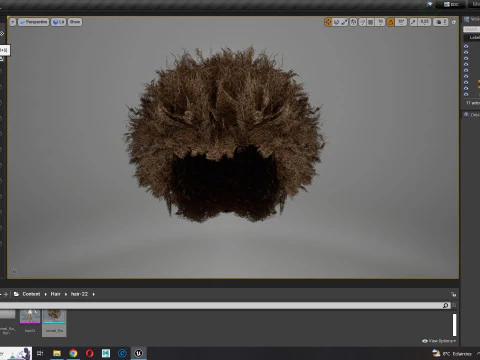Viewport: 480px width, 360px height.
Task: Click the surface snapping icon in viewport toolbar
Action: pos(362,22)
